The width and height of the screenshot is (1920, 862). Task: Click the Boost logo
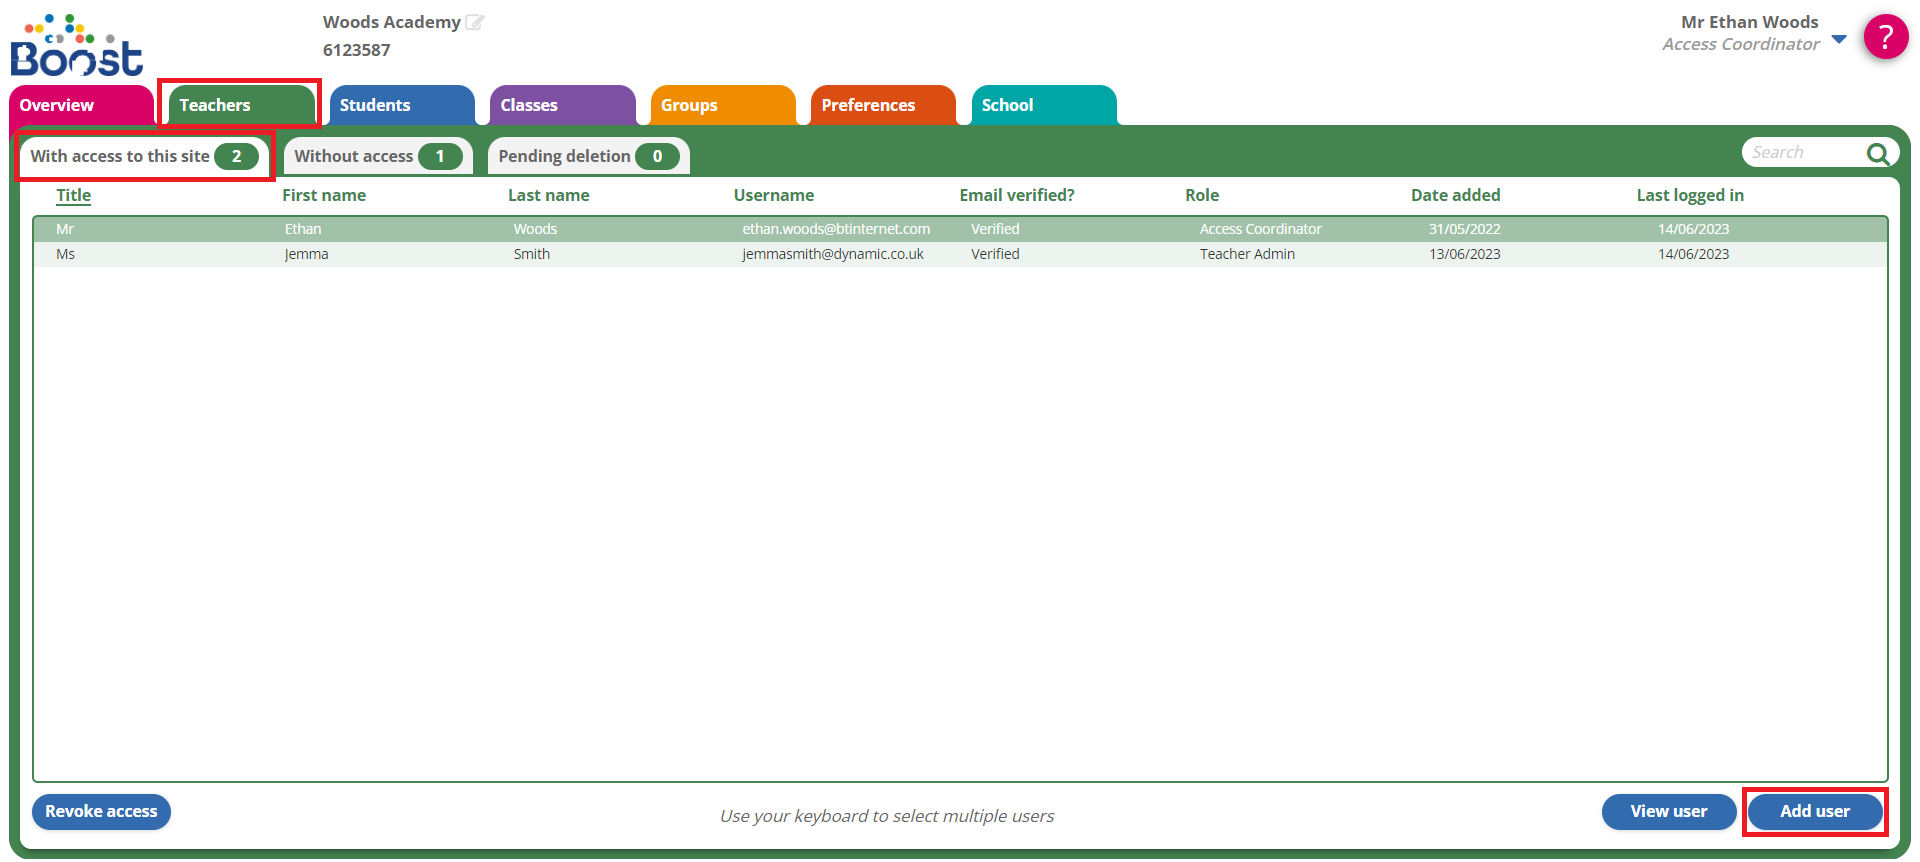point(77,47)
